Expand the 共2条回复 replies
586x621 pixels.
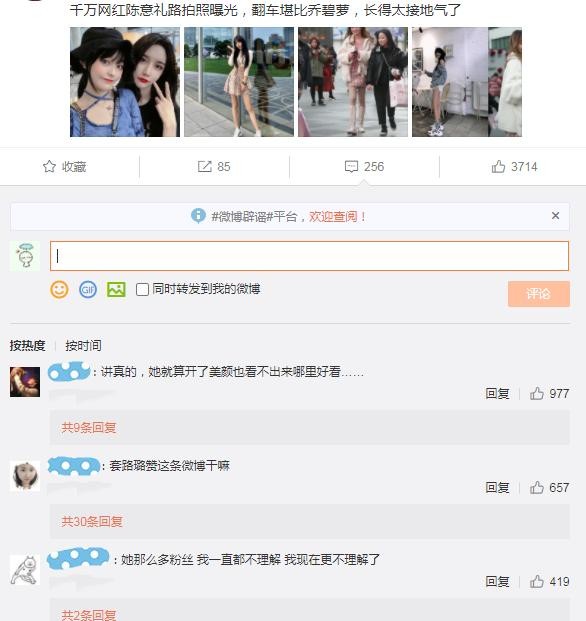[x=89, y=615]
